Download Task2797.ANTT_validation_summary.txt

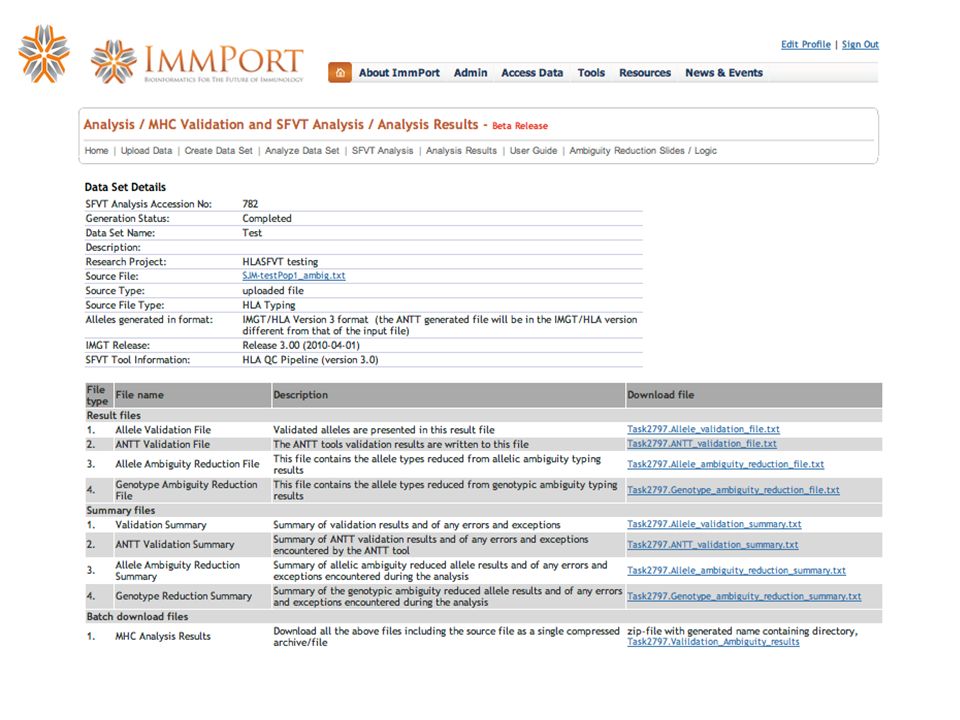[713, 544]
